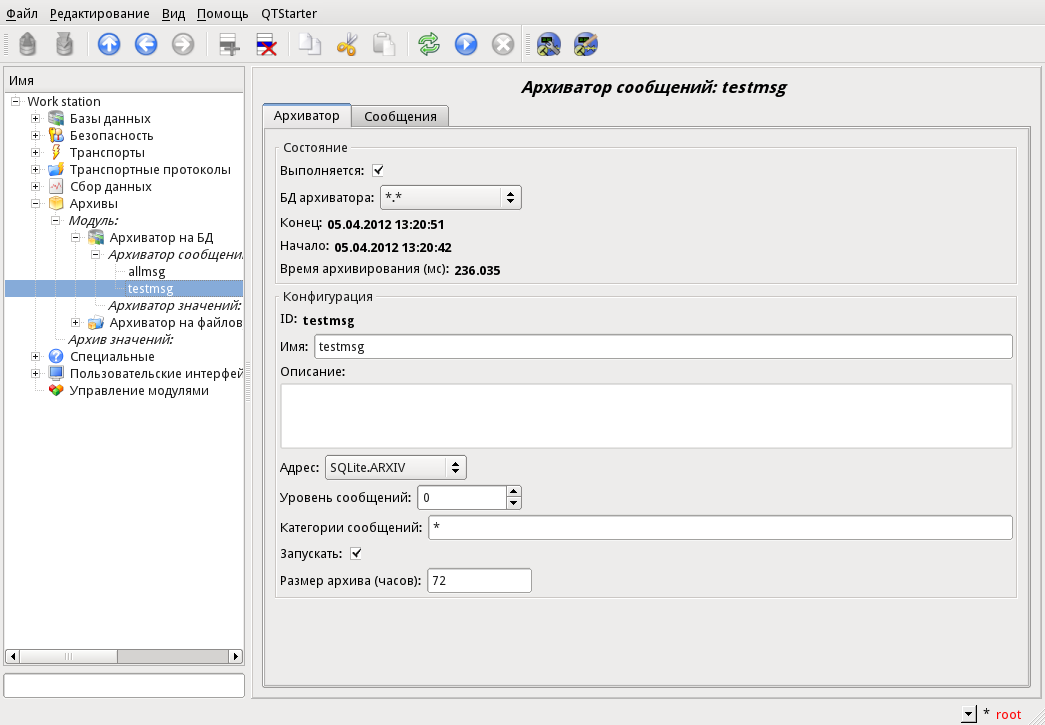
Task: Open the Адрес SQLite.ARXIV dropdown
Action: (396, 467)
